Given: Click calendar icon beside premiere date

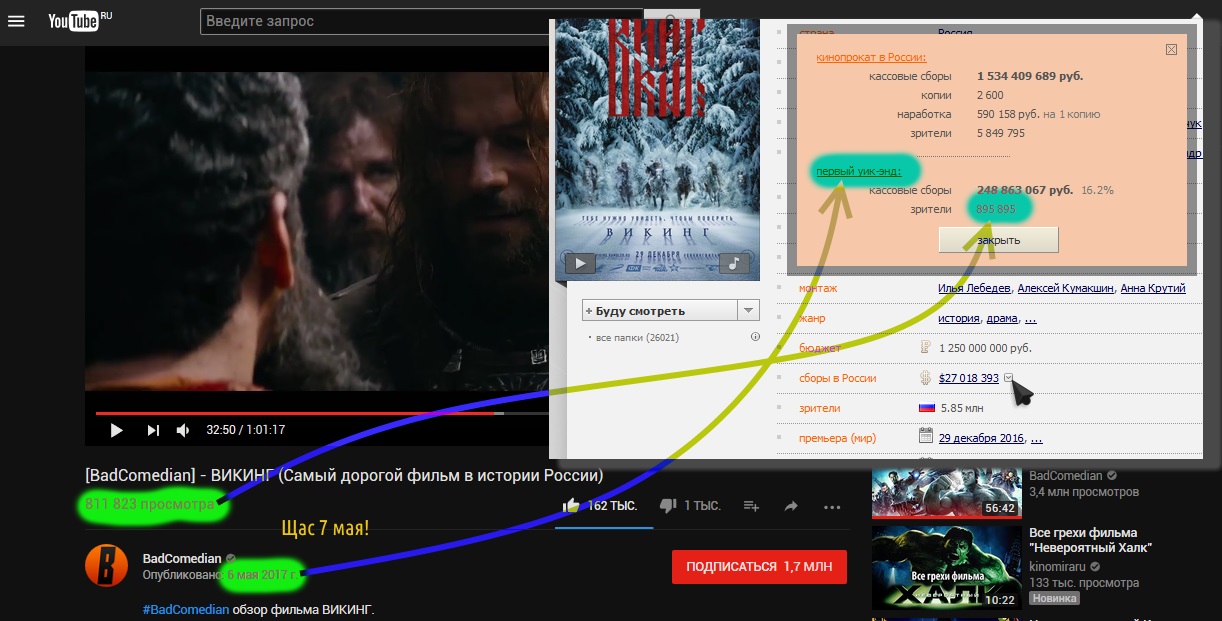Looking at the screenshot, I should (926, 437).
